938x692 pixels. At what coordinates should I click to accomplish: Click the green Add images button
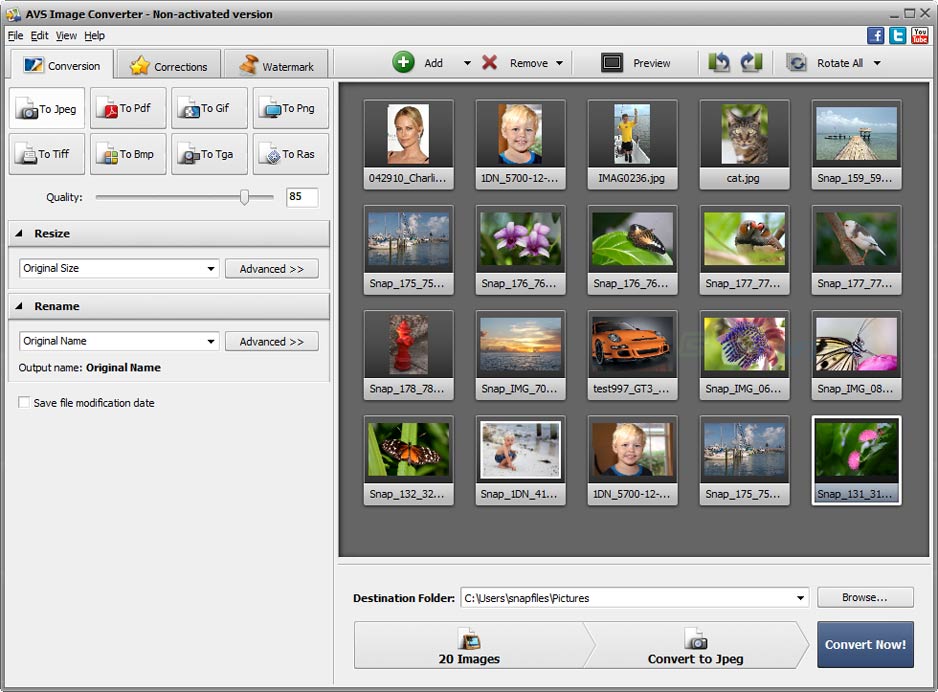(x=419, y=62)
